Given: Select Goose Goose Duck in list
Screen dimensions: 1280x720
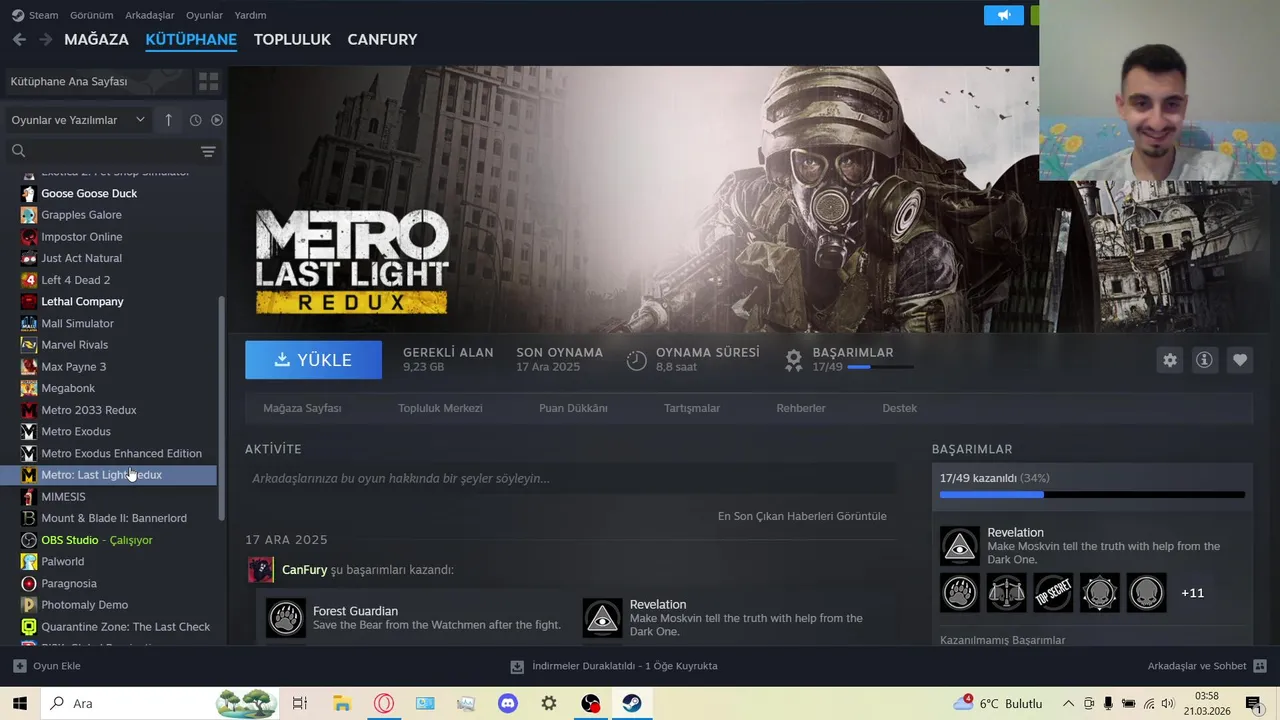Looking at the screenshot, I should 119,193.
